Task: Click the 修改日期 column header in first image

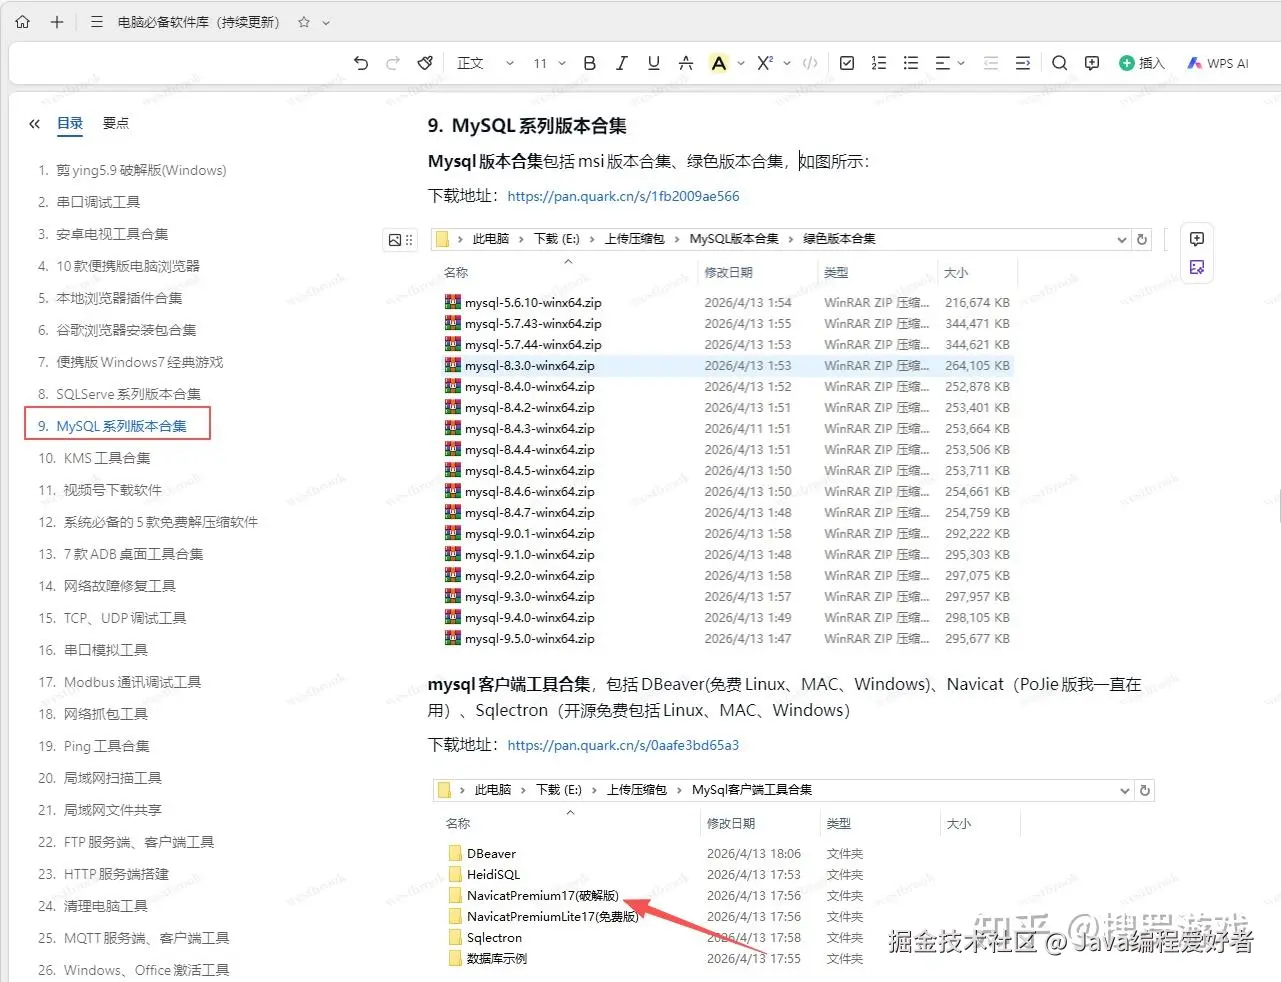Action: pos(728,272)
